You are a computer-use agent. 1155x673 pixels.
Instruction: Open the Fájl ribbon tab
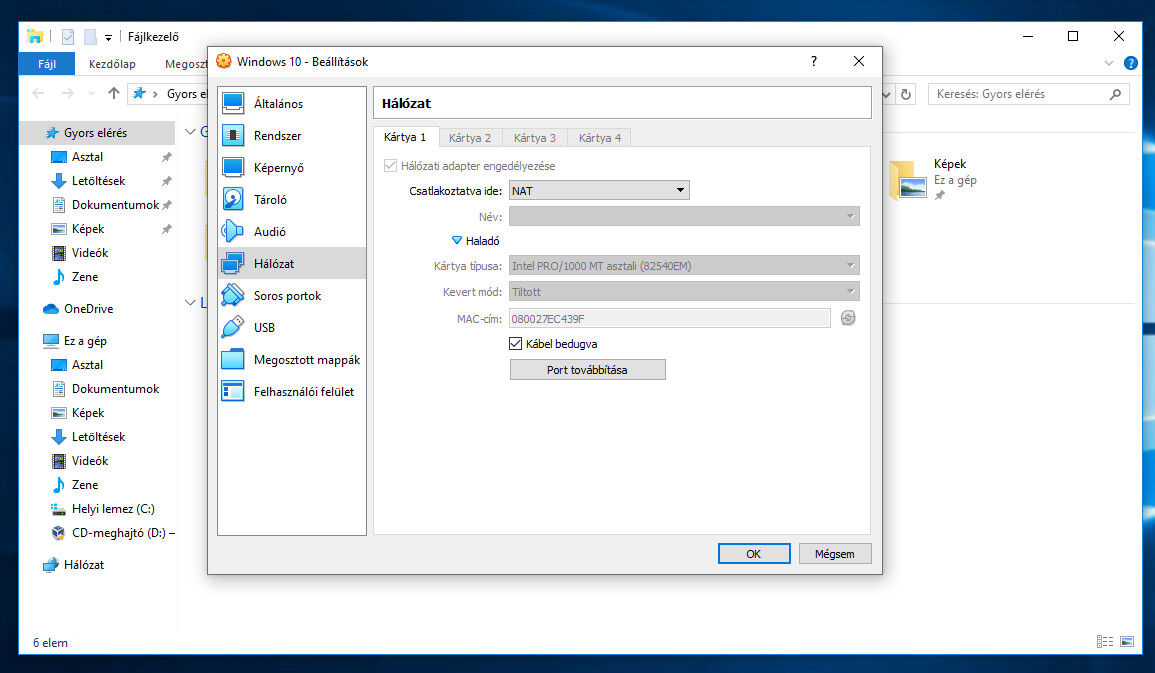(47, 64)
